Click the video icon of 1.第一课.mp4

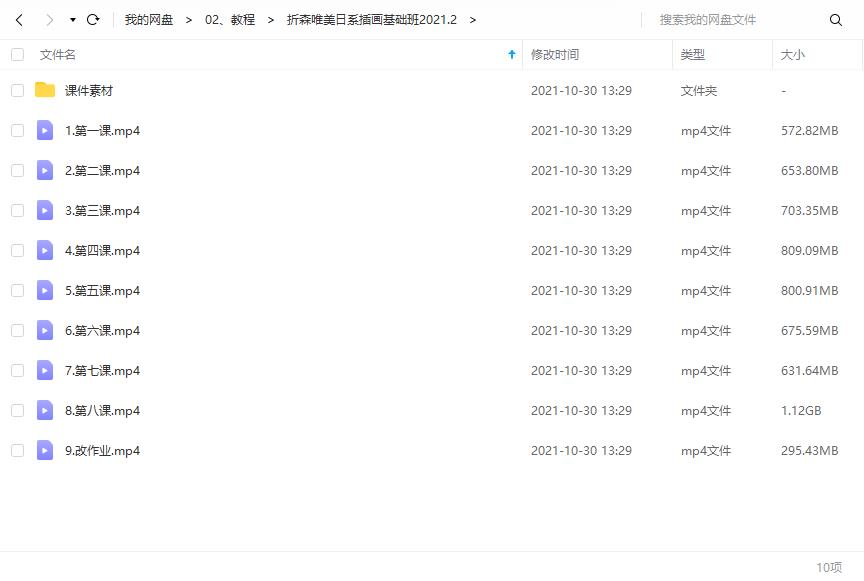pos(45,130)
